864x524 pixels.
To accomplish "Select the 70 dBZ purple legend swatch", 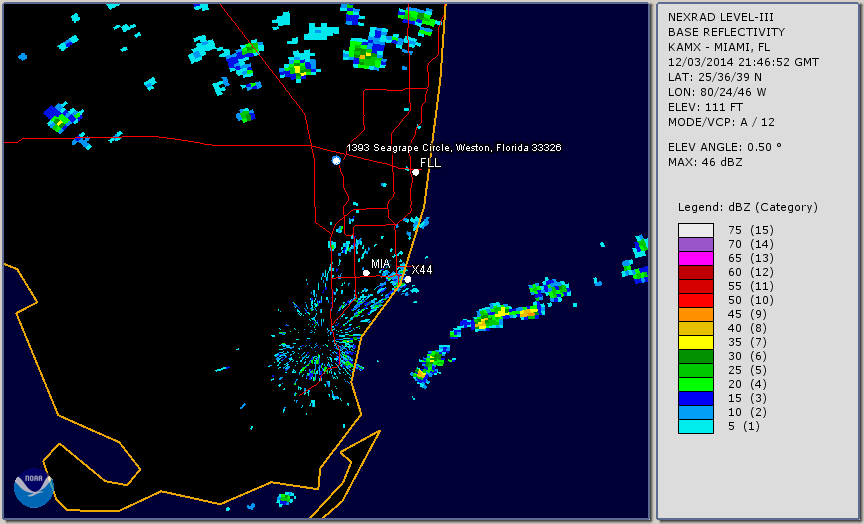I will [696, 244].
